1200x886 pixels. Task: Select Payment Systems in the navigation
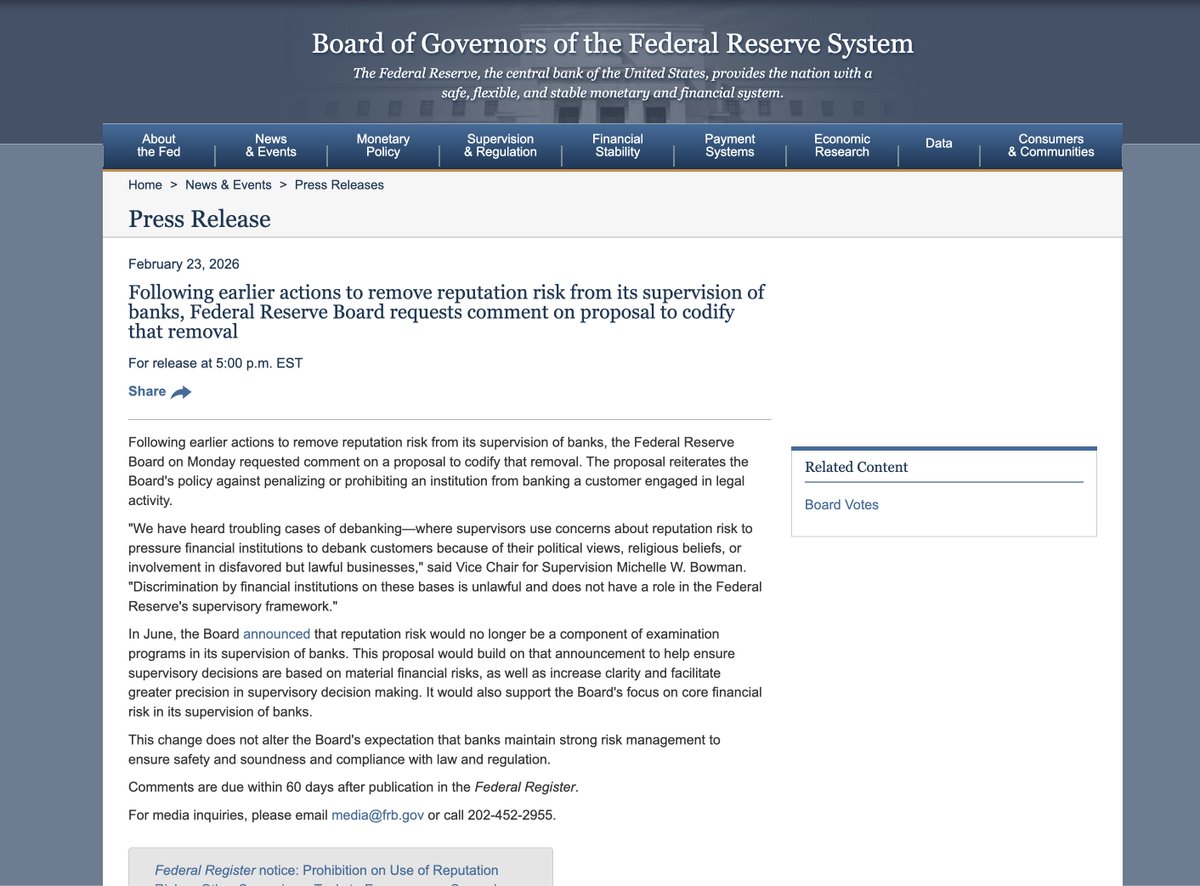point(729,146)
